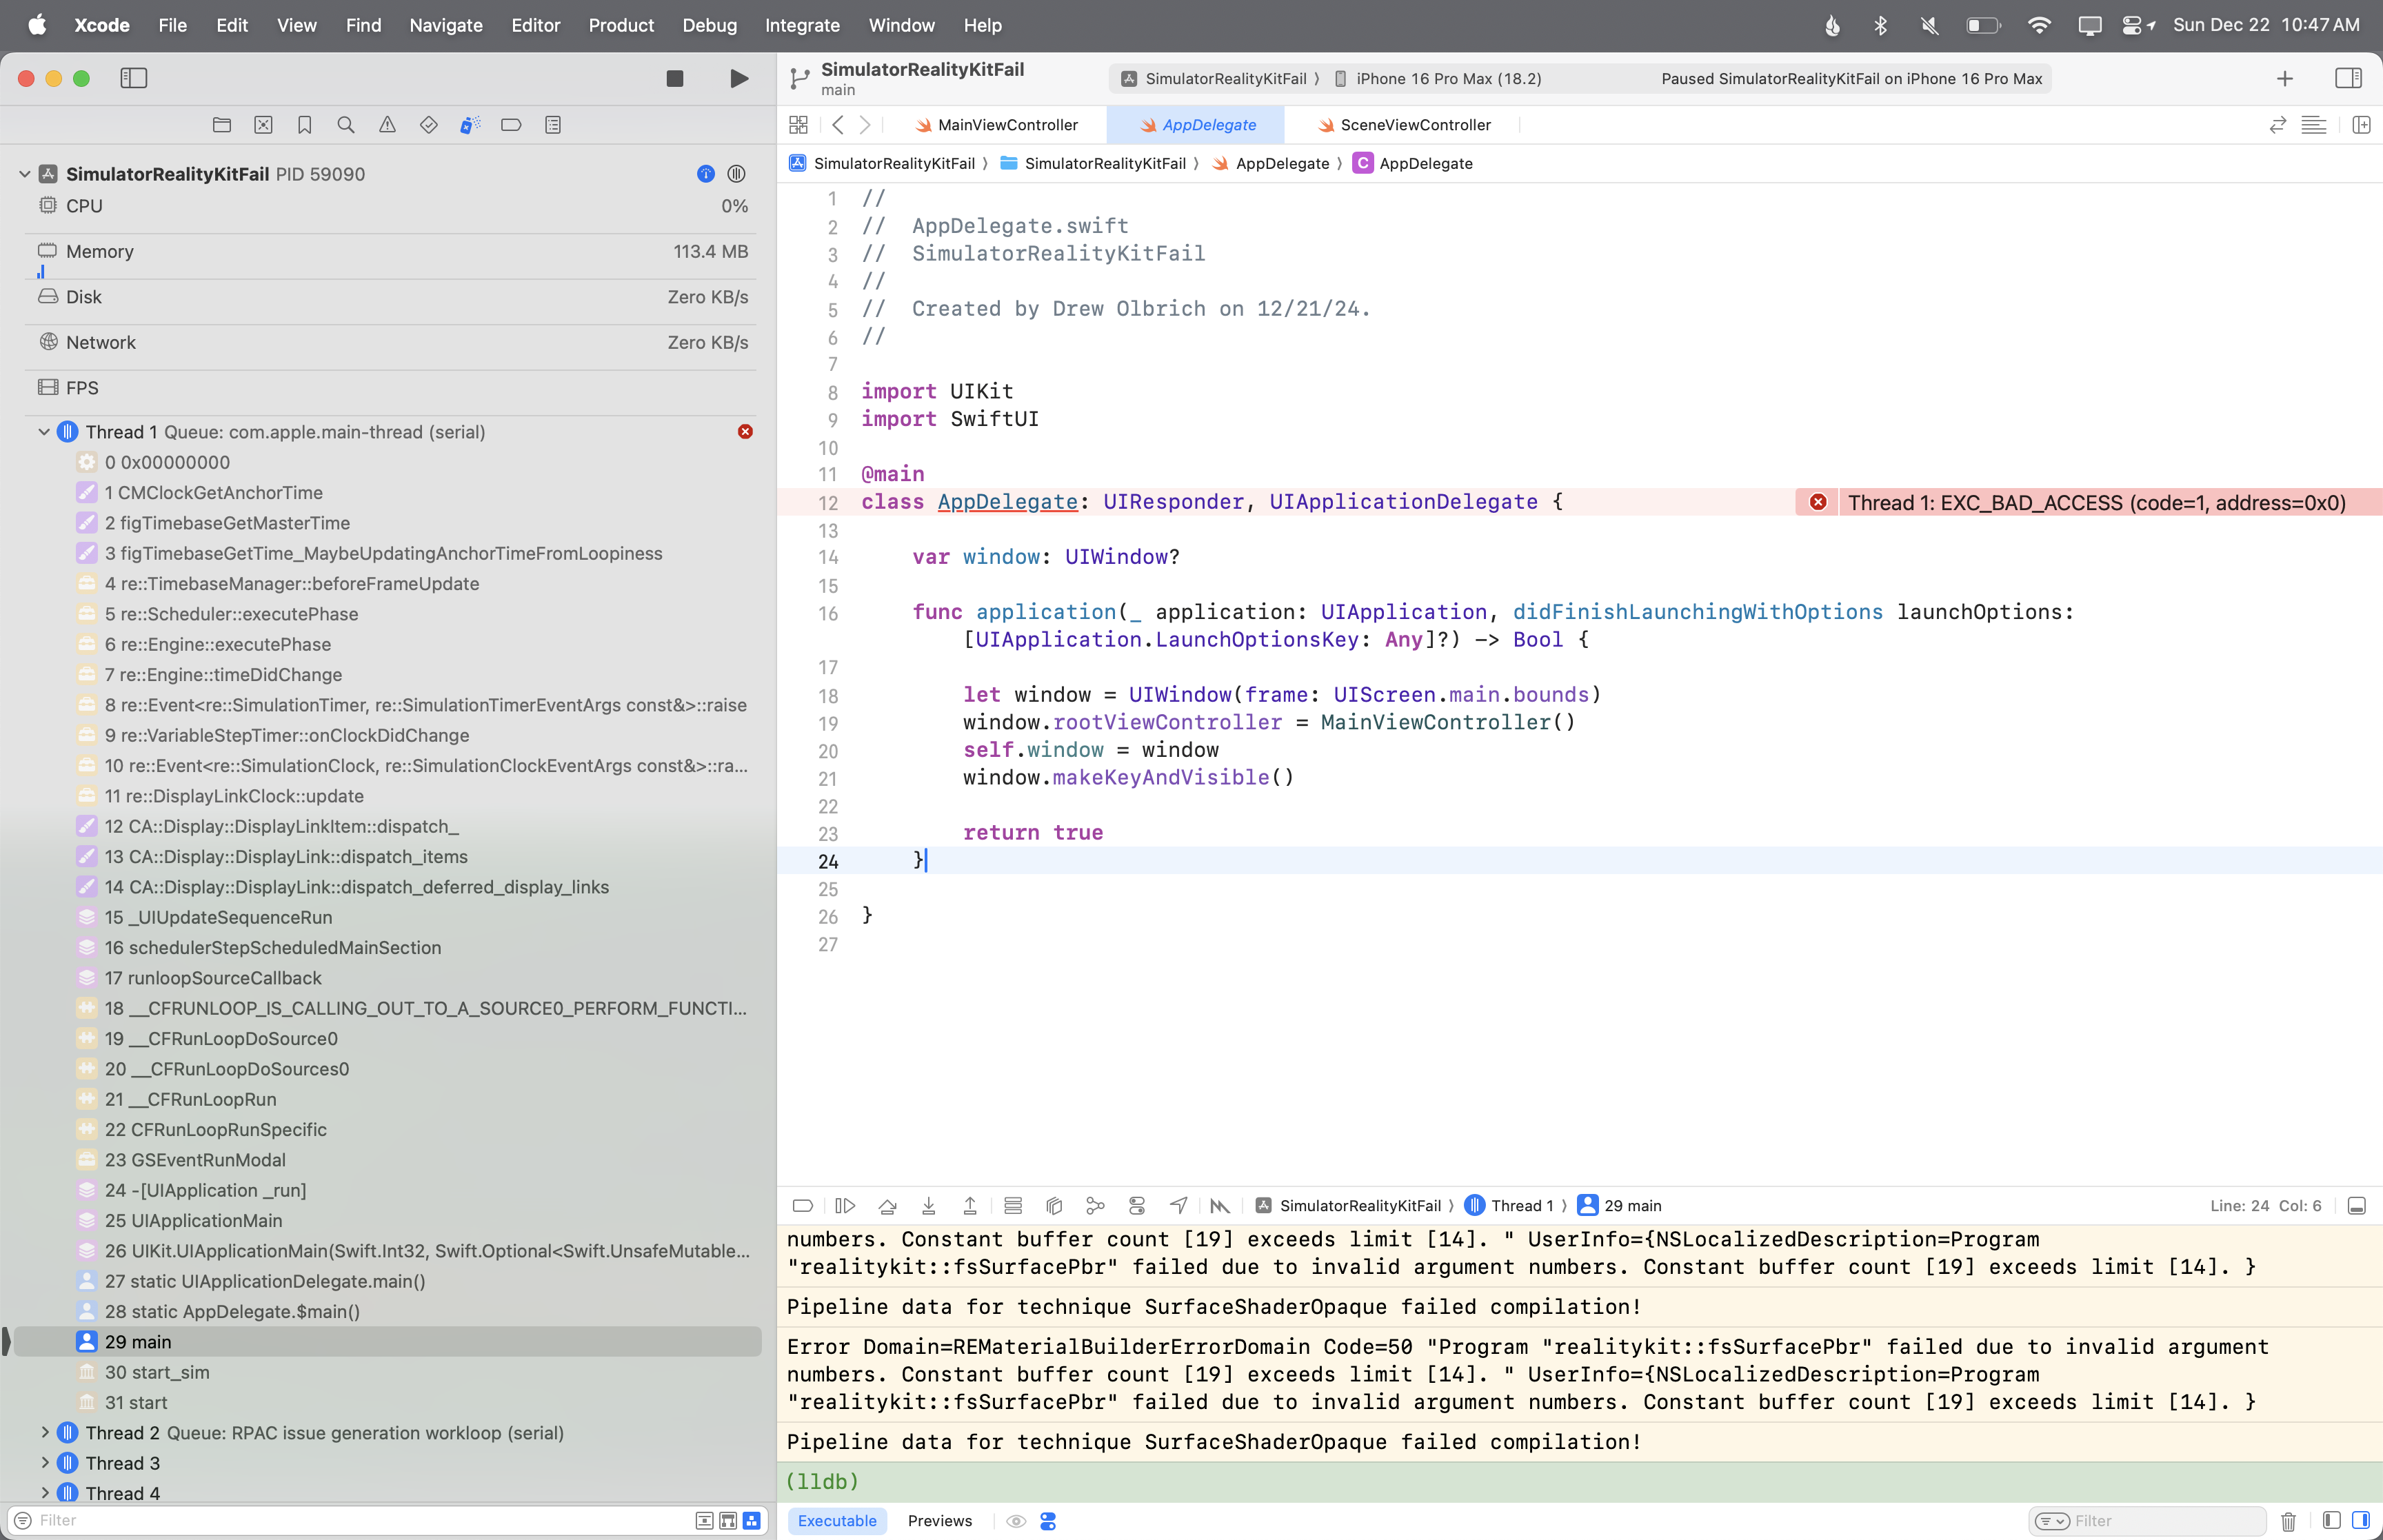Switch to MainViewController tab
2383x1540 pixels.
tap(997, 125)
